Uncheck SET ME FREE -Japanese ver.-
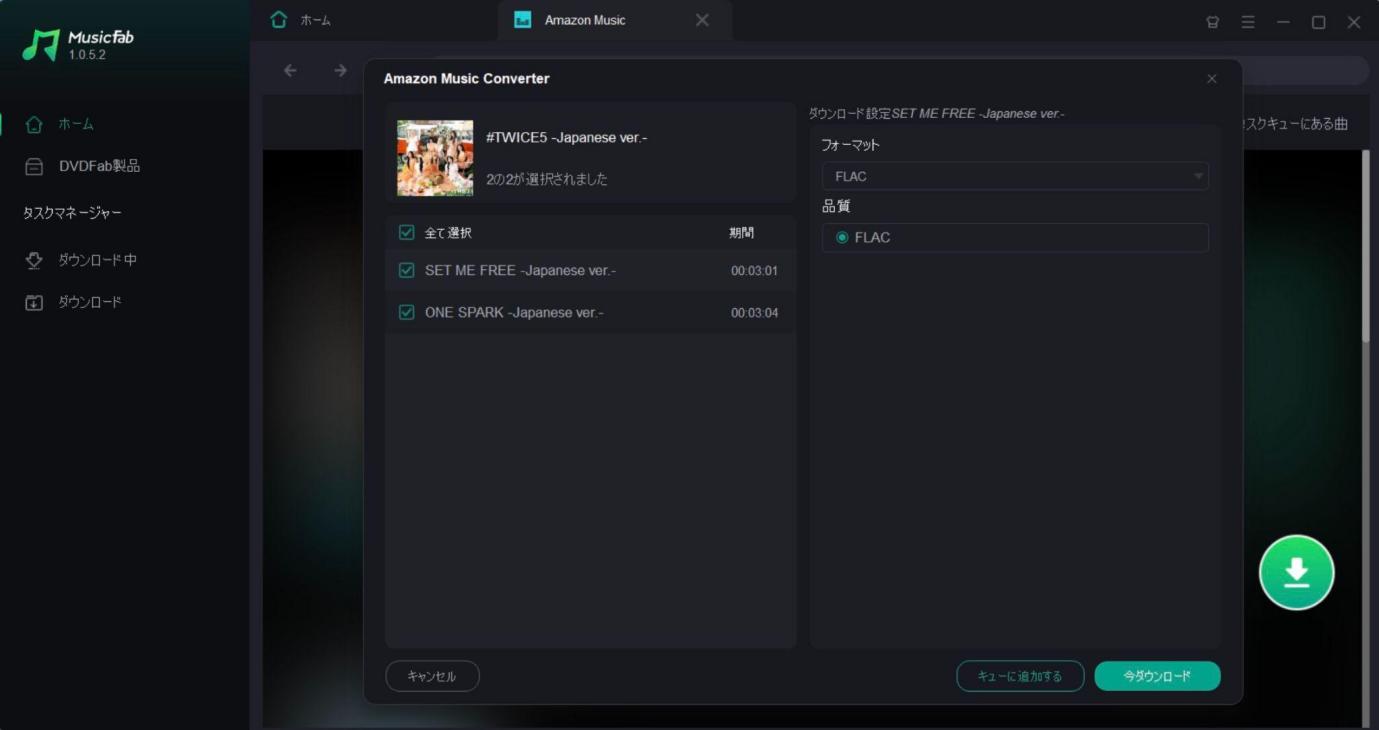 coord(407,270)
